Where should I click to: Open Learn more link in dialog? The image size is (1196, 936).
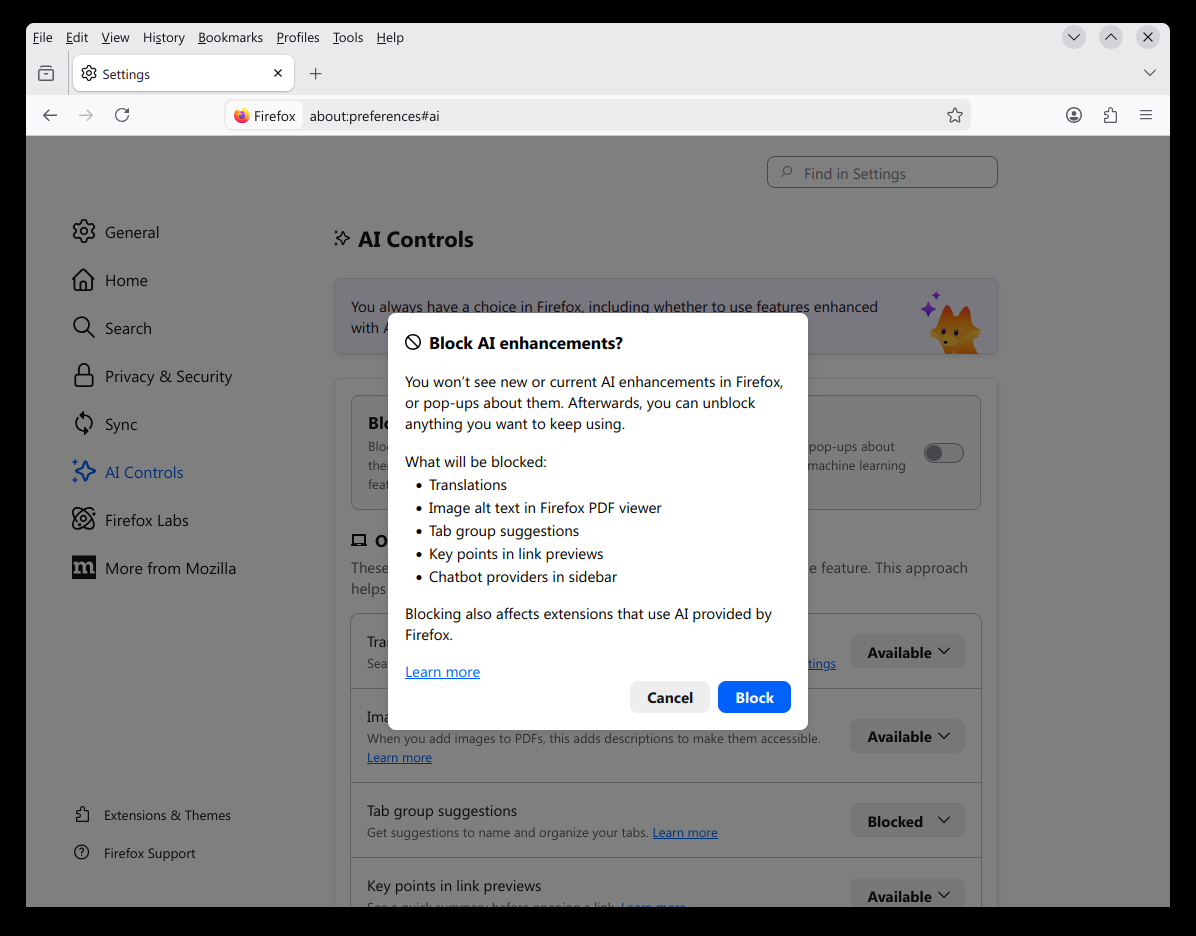[442, 672]
